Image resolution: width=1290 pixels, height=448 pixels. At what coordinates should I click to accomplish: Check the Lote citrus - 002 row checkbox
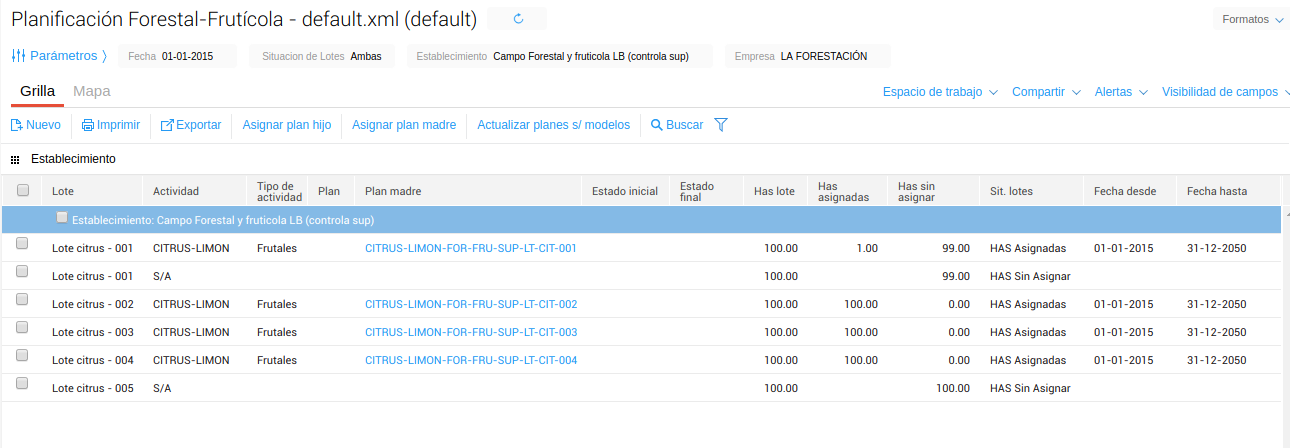click(23, 299)
